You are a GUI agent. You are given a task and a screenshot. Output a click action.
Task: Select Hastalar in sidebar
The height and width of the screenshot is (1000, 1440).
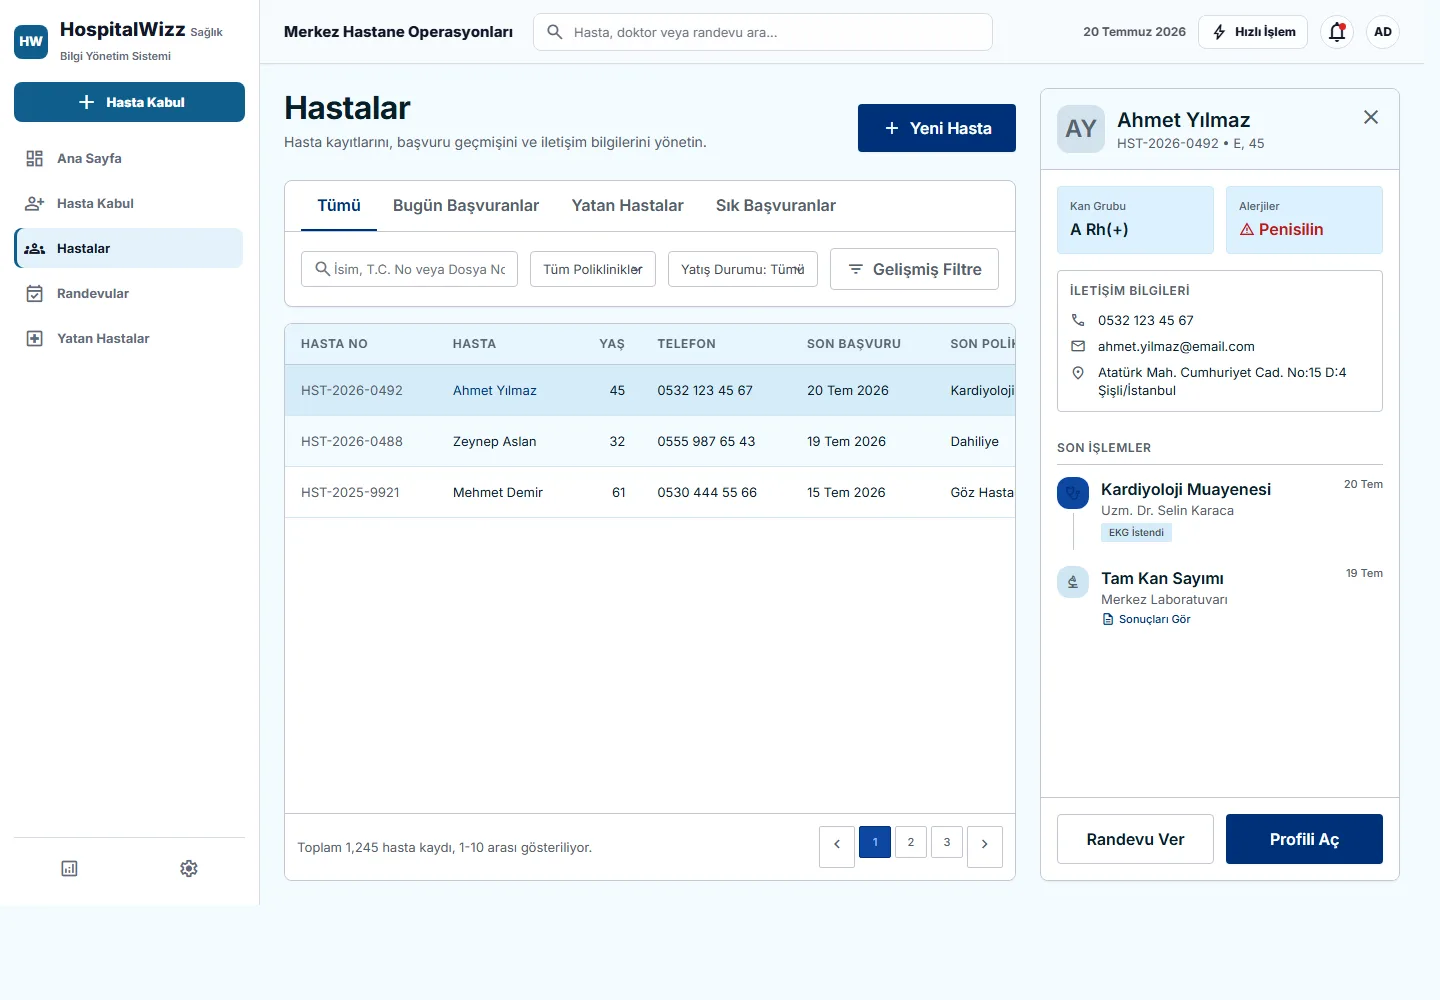(129, 248)
